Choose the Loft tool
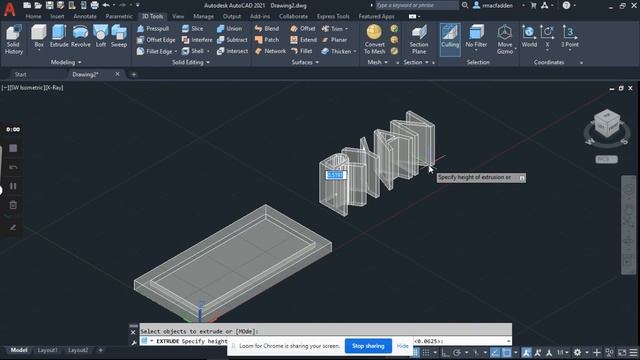640x360 pixels. [x=101, y=36]
